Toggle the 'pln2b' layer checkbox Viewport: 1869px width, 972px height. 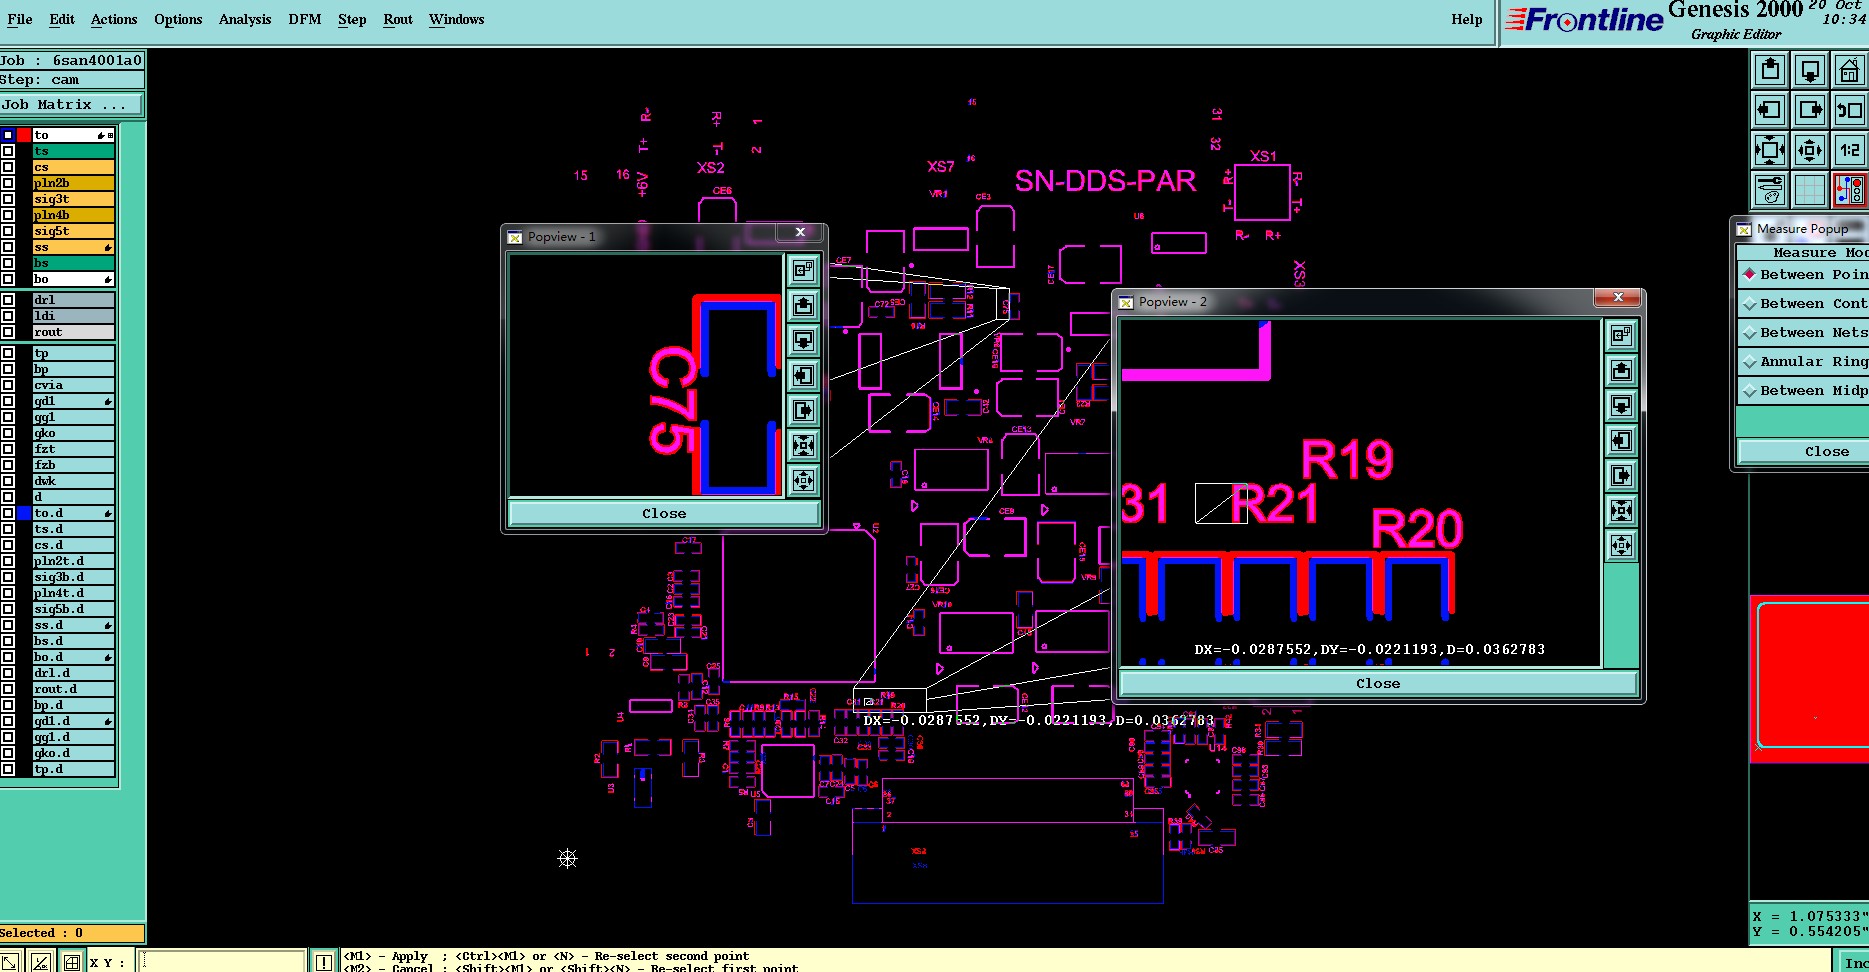point(8,183)
